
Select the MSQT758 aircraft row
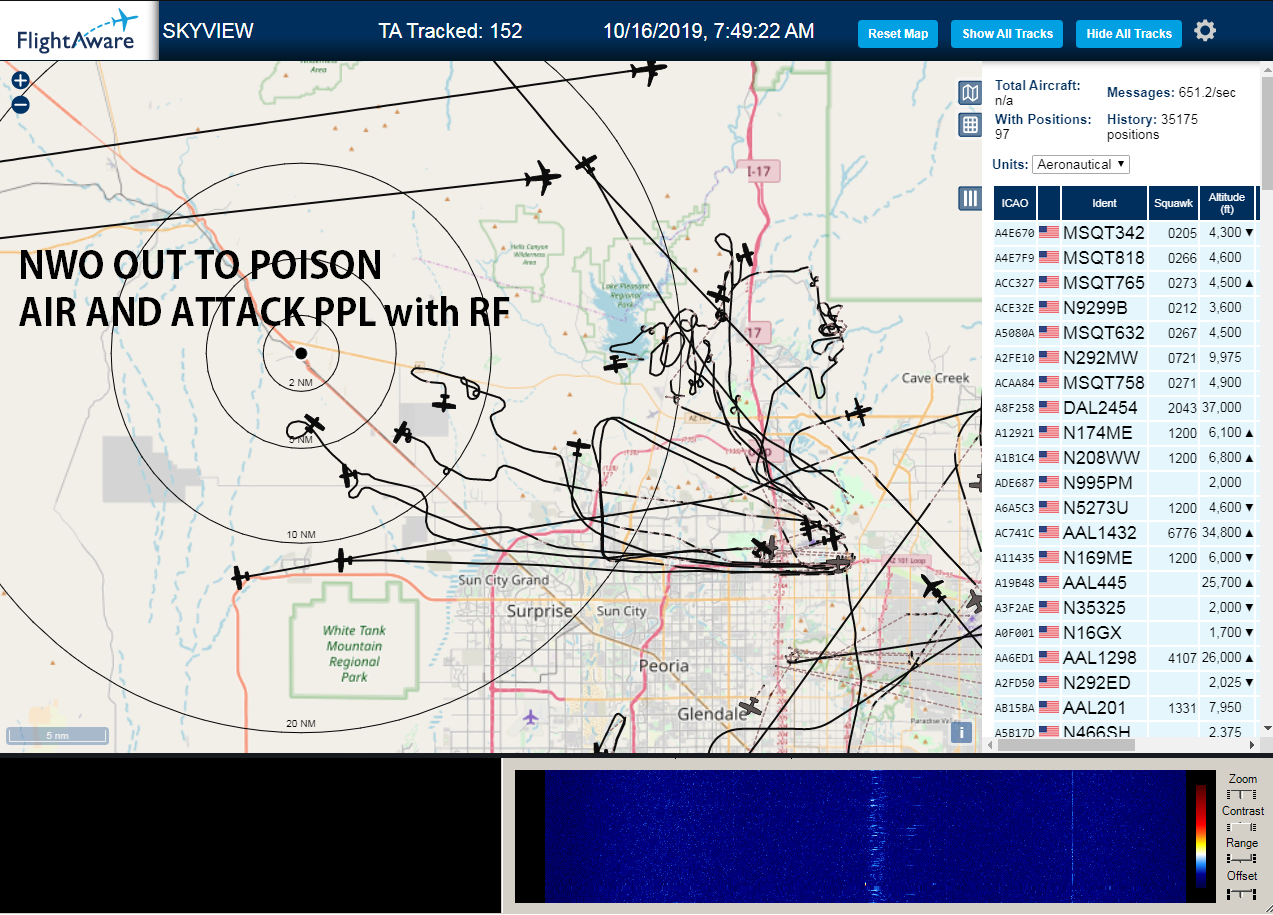1124,382
